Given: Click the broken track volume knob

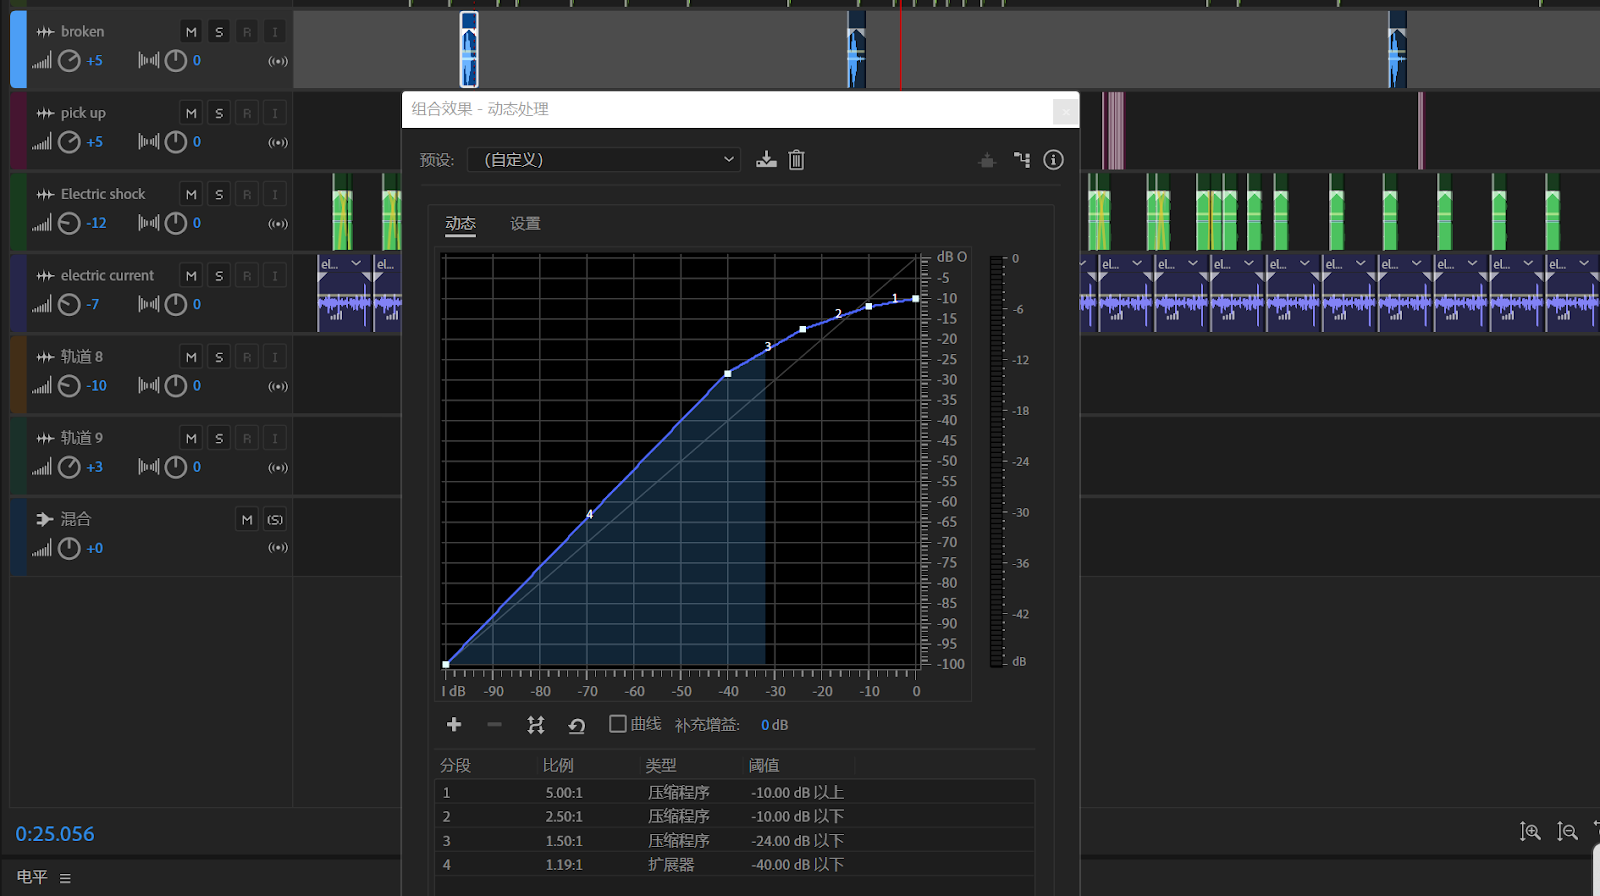Looking at the screenshot, I should pyautogui.click(x=69, y=61).
